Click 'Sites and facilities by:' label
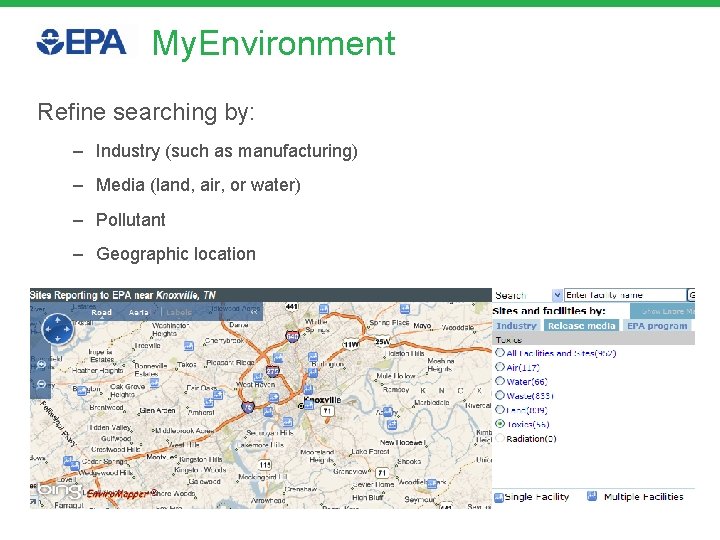The height and width of the screenshot is (540, 720). point(549,311)
